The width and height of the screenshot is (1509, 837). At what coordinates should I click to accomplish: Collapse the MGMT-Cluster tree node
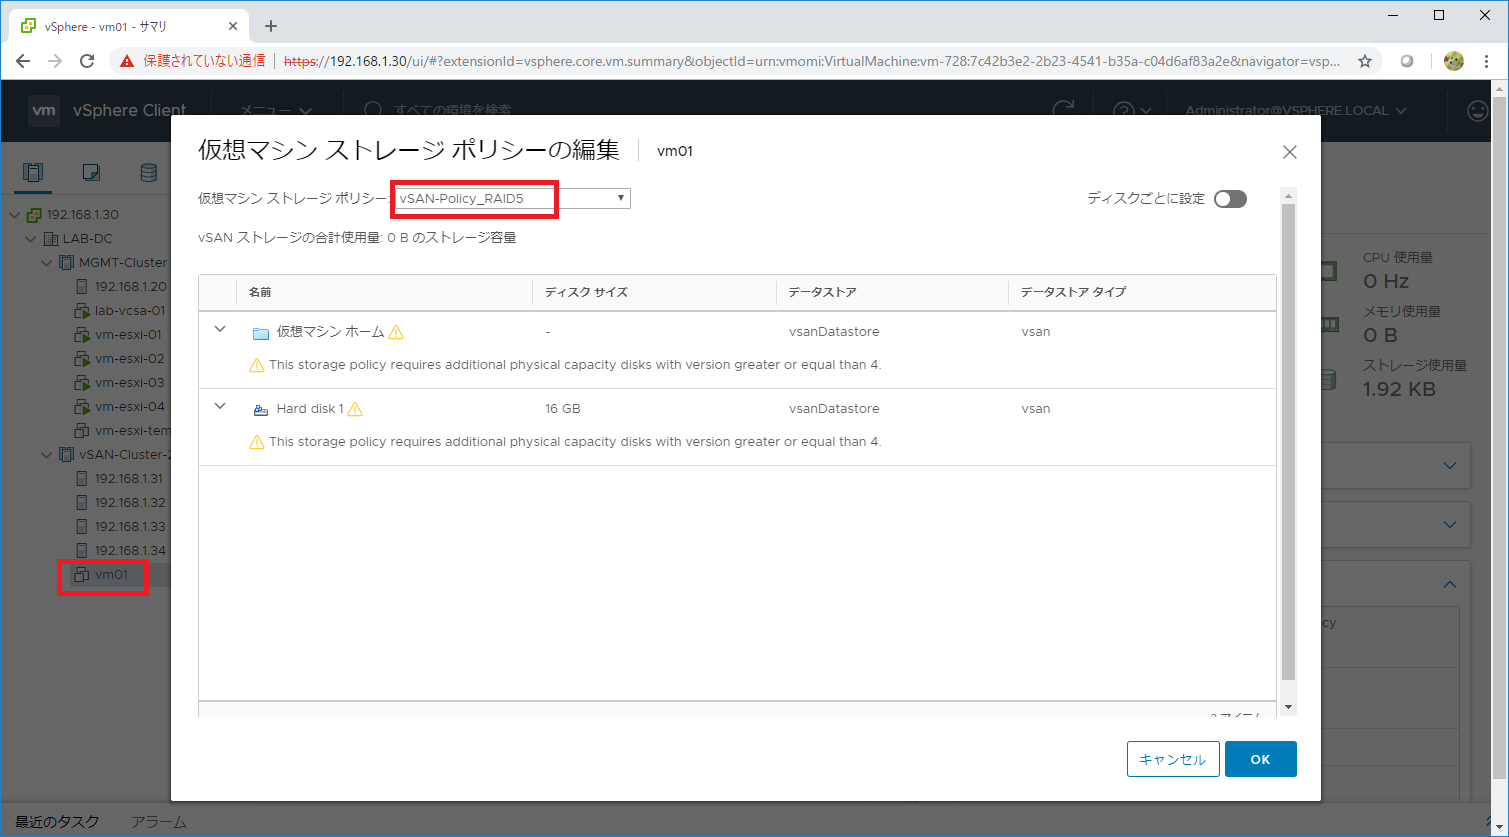[47, 263]
